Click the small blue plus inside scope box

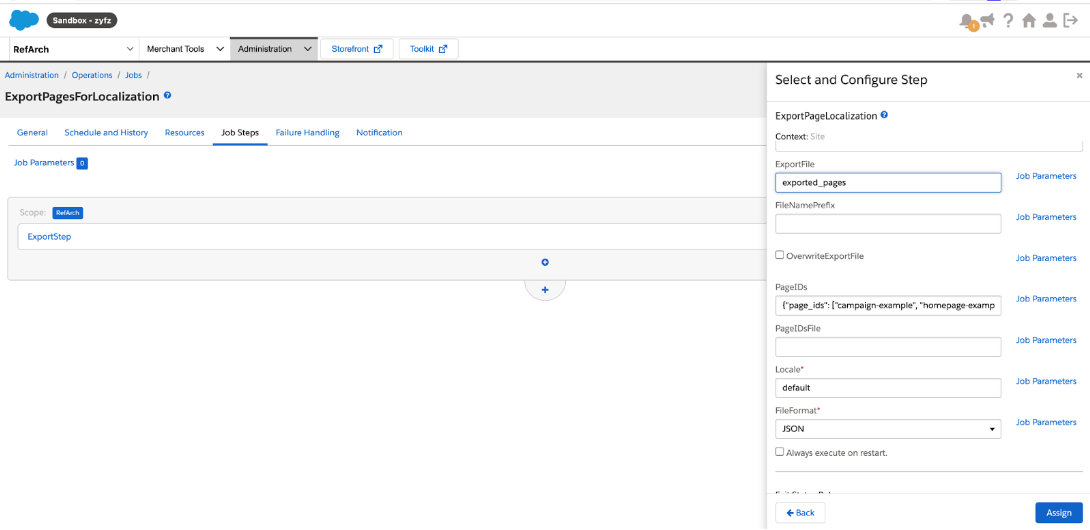[x=545, y=262]
